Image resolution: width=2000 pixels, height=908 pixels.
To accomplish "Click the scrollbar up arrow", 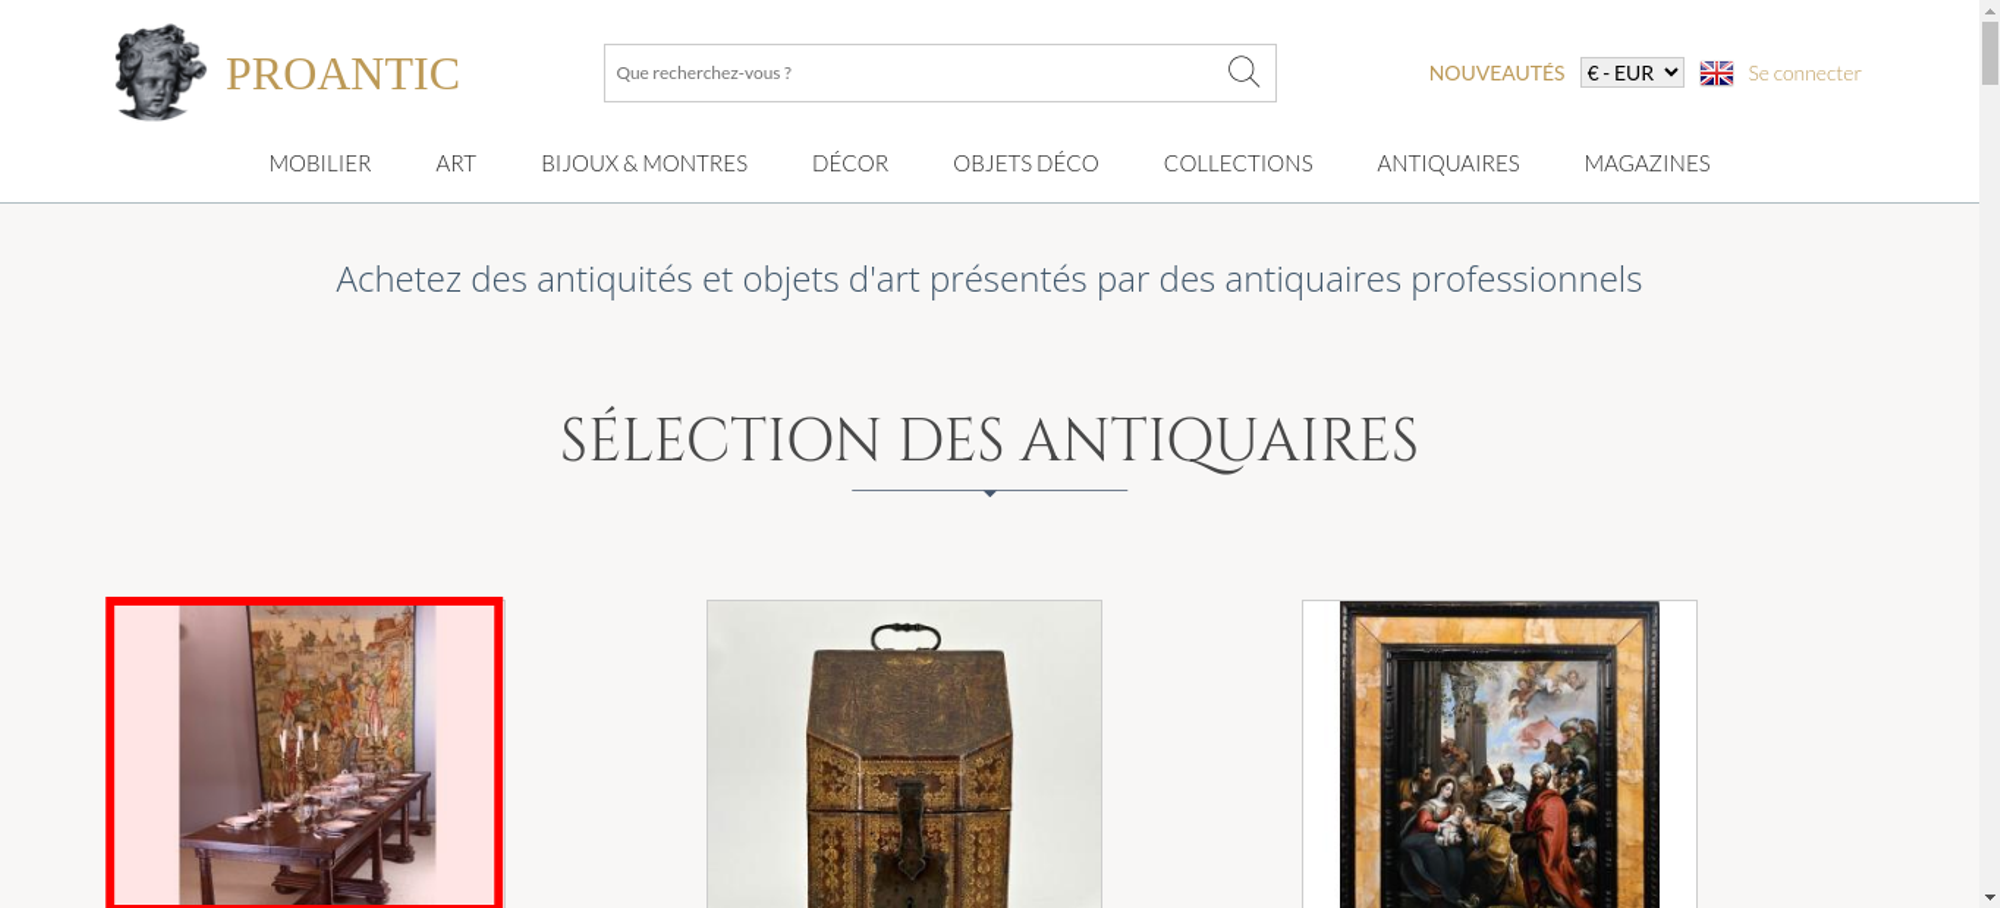I will 1990,9.
